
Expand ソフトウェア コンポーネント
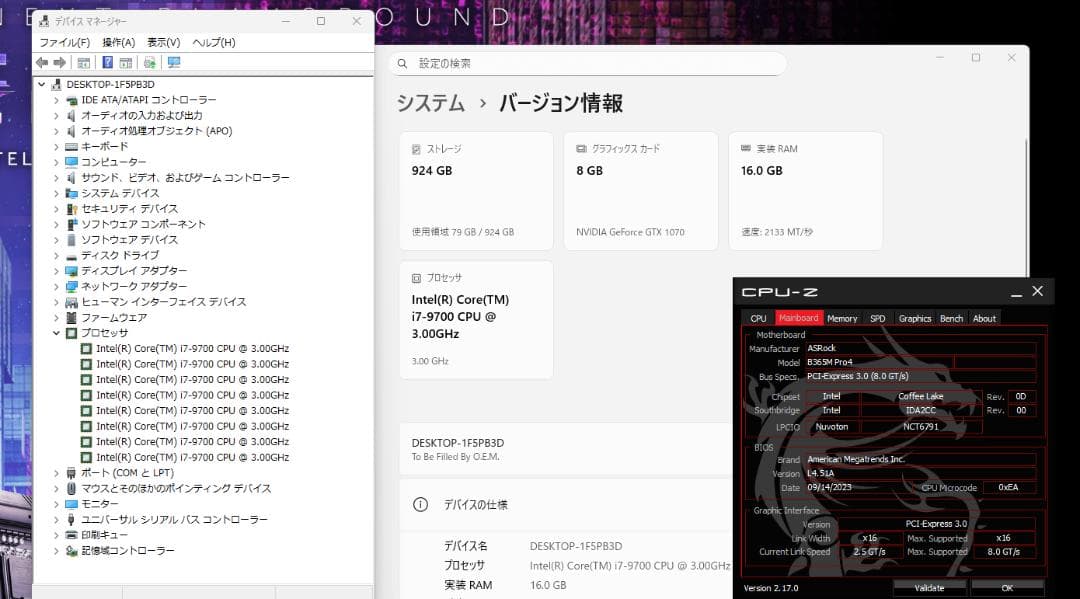tap(56, 224)
